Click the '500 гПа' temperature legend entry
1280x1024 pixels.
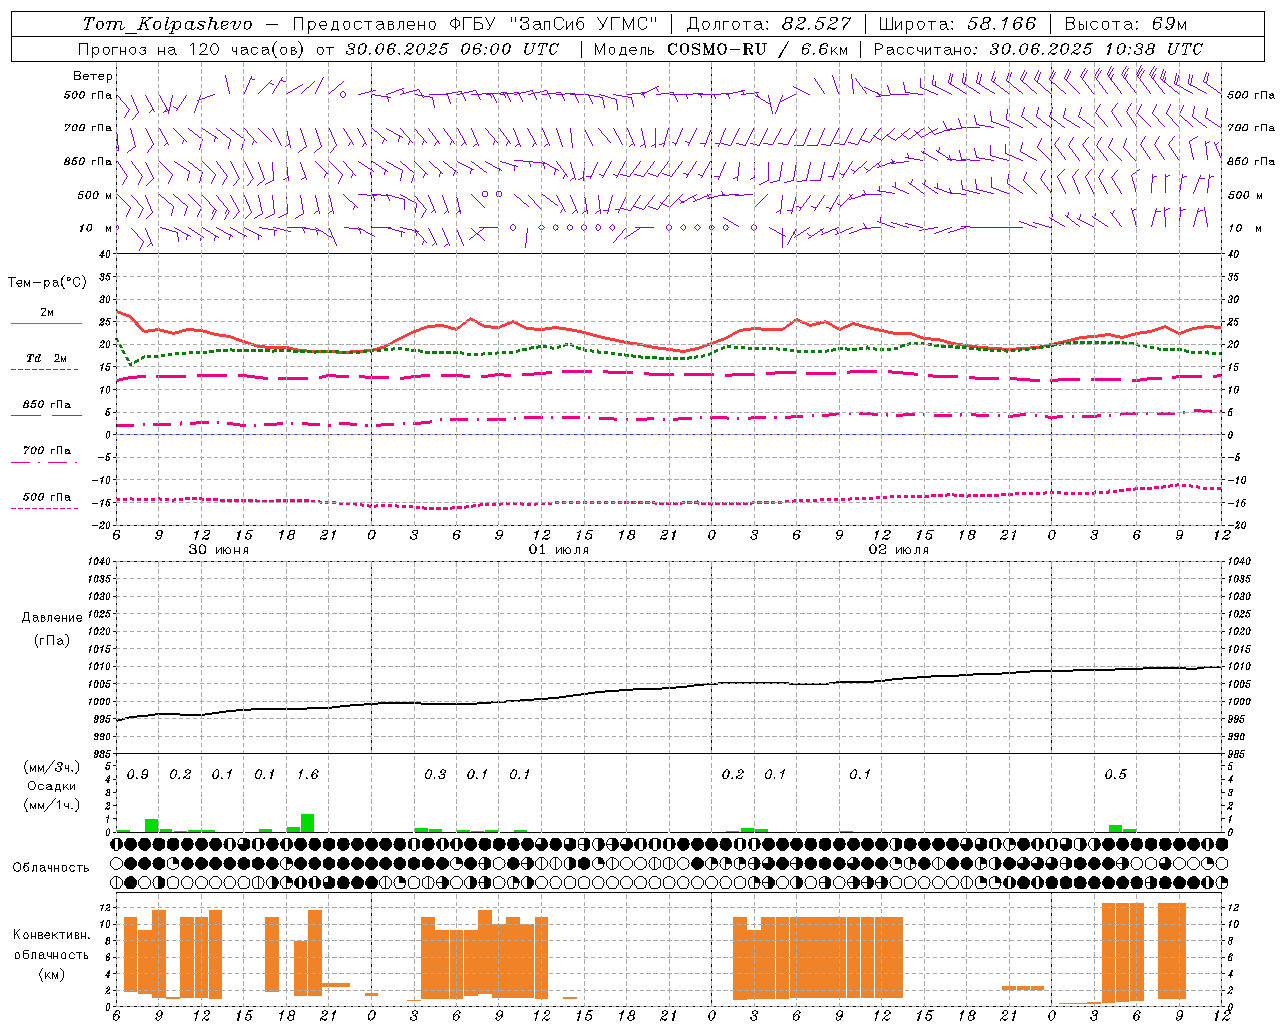pos(47,497)
